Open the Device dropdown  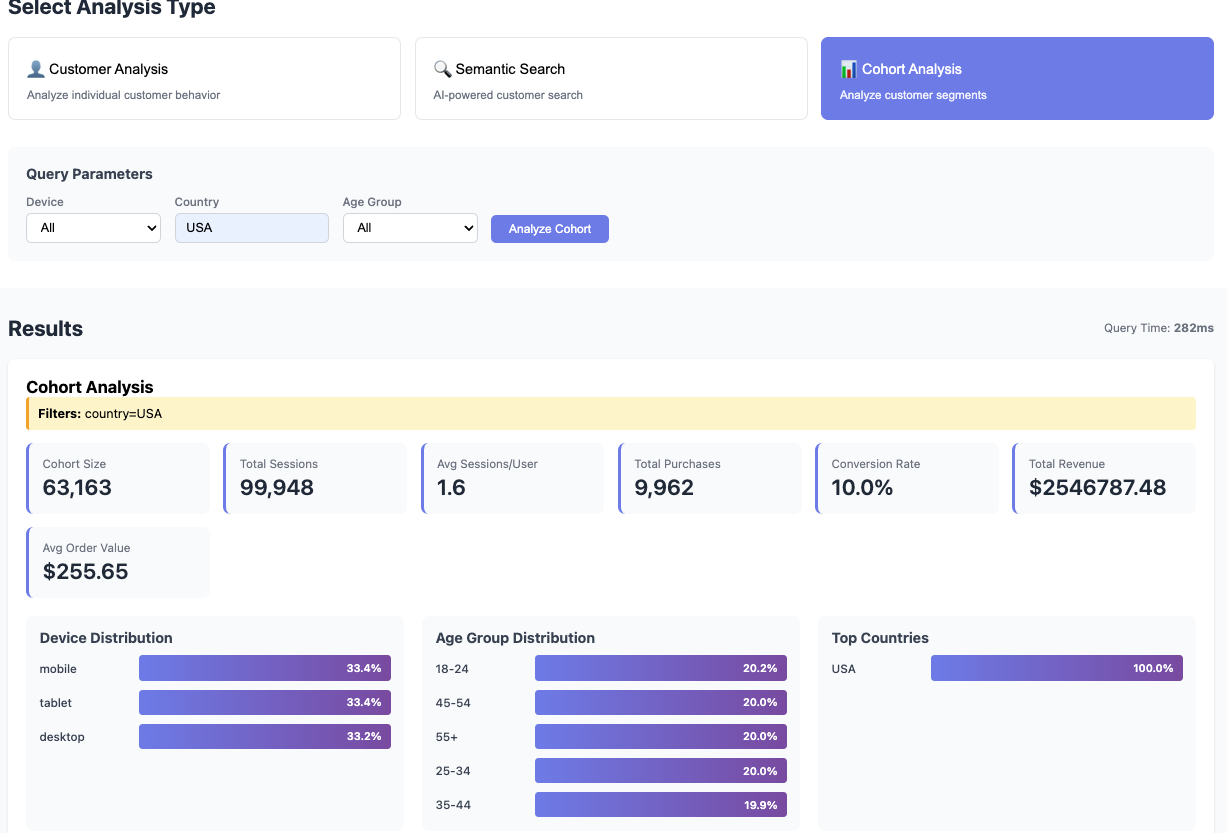[x=93, y=228]
